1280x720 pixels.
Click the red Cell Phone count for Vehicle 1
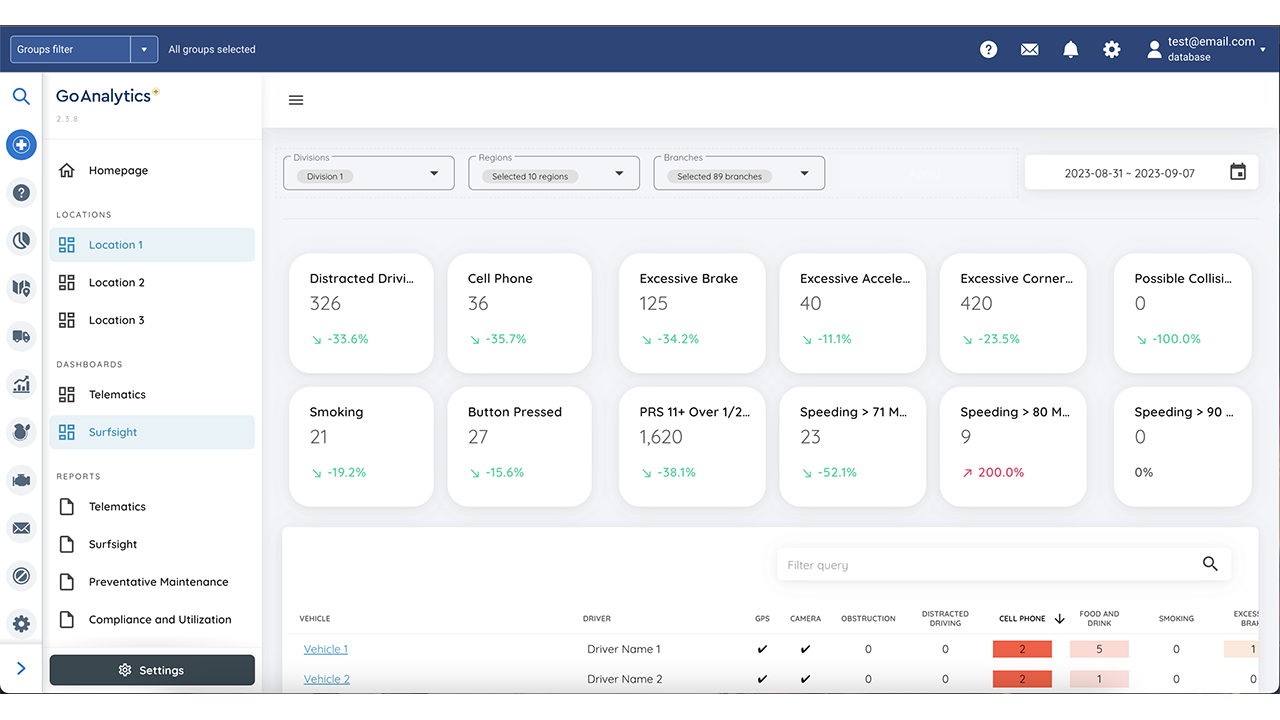coord(1022,648)
